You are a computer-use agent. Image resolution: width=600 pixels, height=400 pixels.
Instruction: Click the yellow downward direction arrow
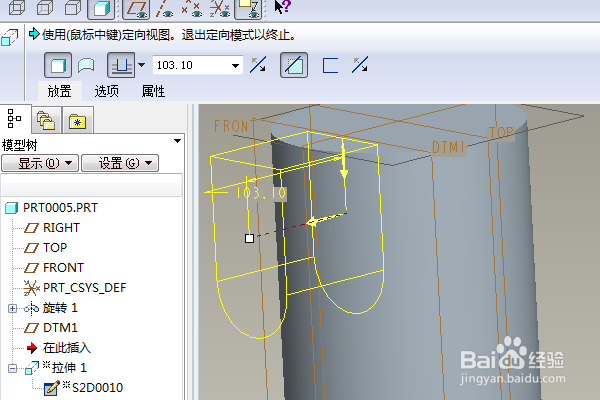[344, 159]
